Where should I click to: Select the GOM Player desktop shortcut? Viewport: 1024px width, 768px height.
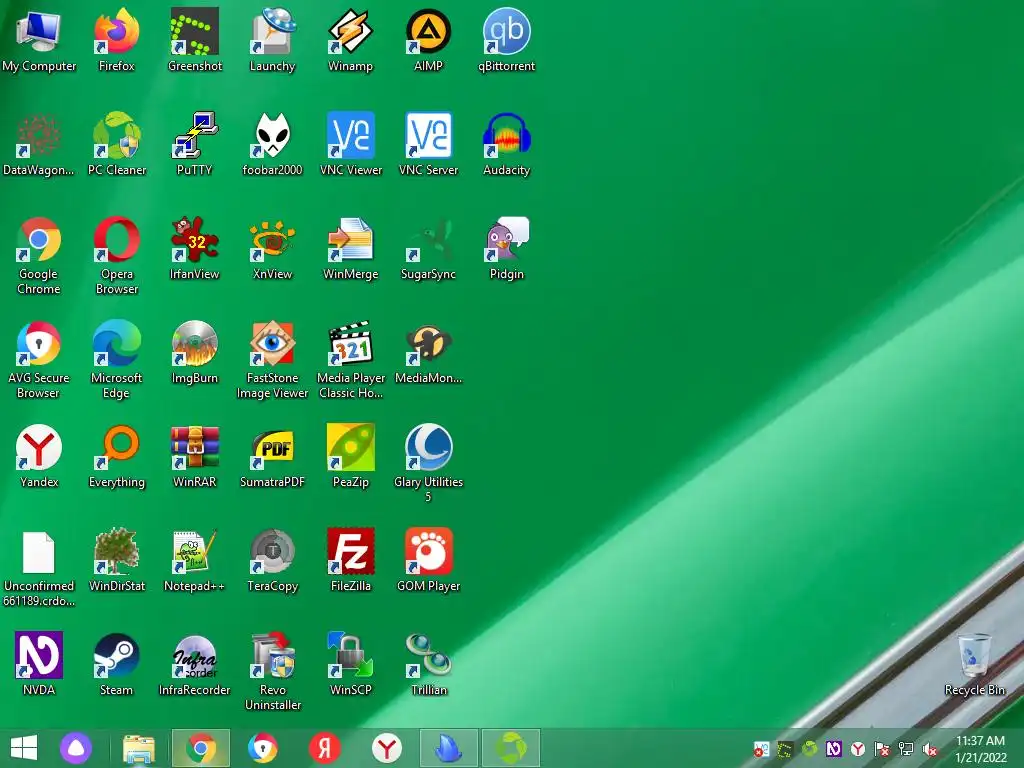tap(428, 560)
